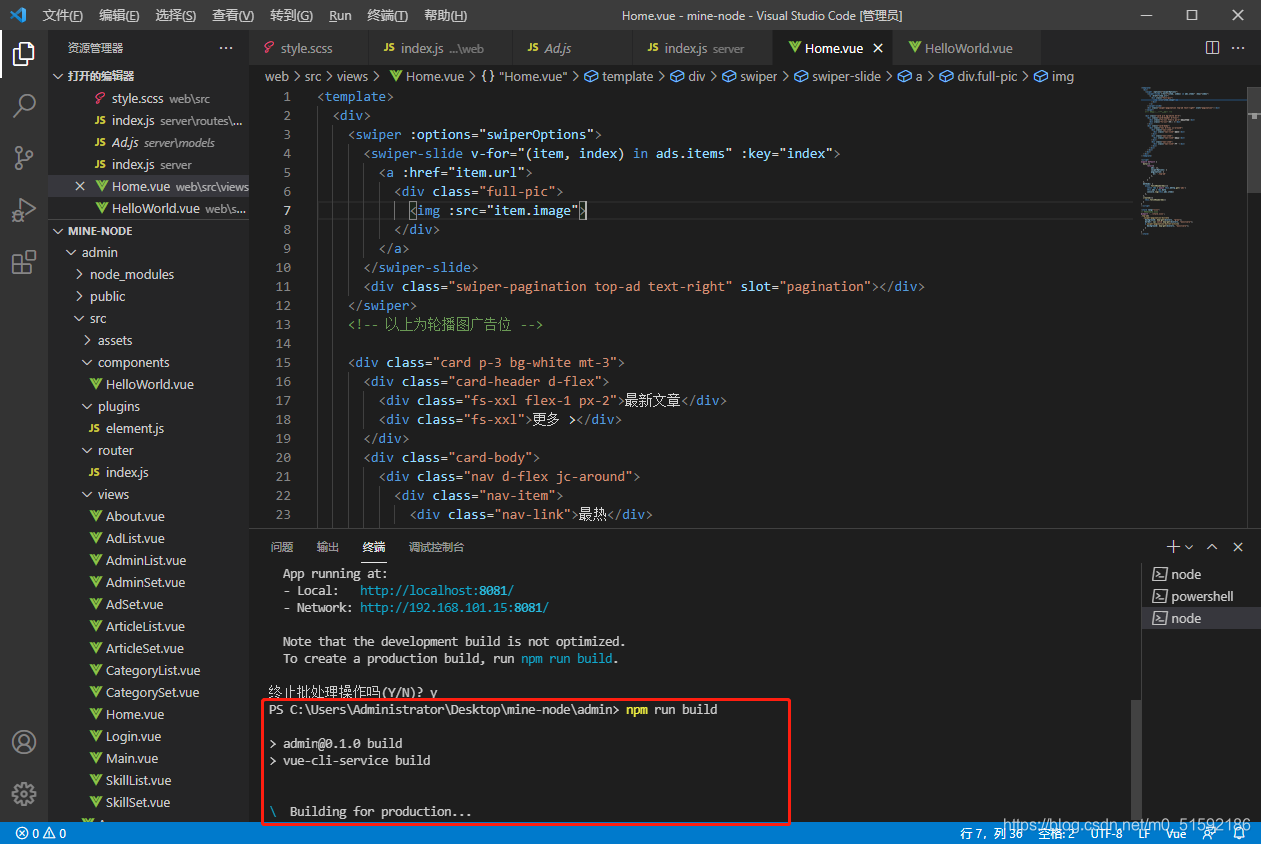Open the Search view in activity bar
The image size is (1261, 844).
[24, 106]
